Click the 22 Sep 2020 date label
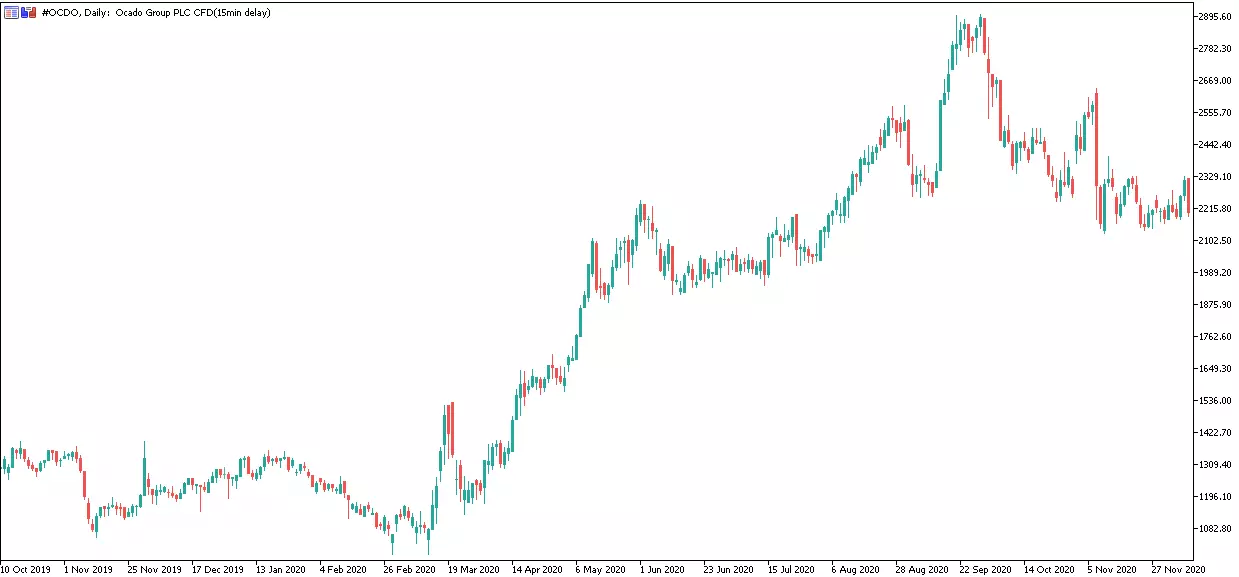 point(985,569)
